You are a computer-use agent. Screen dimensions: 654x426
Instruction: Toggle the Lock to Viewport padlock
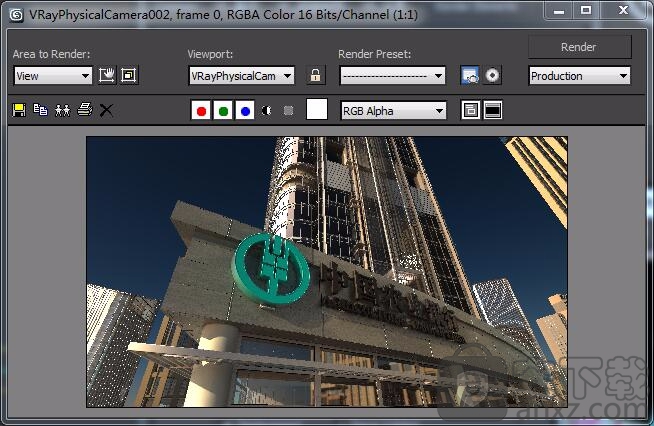(x=315, y=76)
